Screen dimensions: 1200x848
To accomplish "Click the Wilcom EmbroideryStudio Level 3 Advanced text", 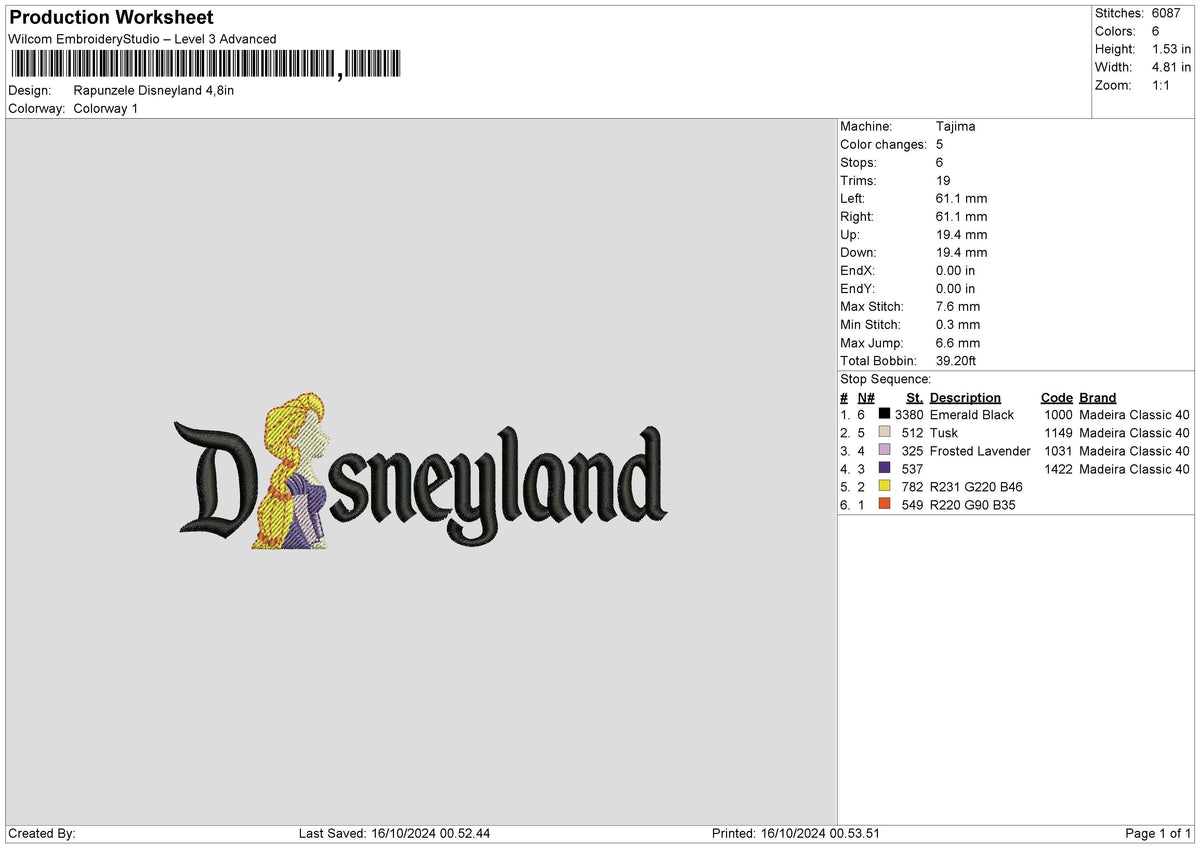I will pos(142,39).
